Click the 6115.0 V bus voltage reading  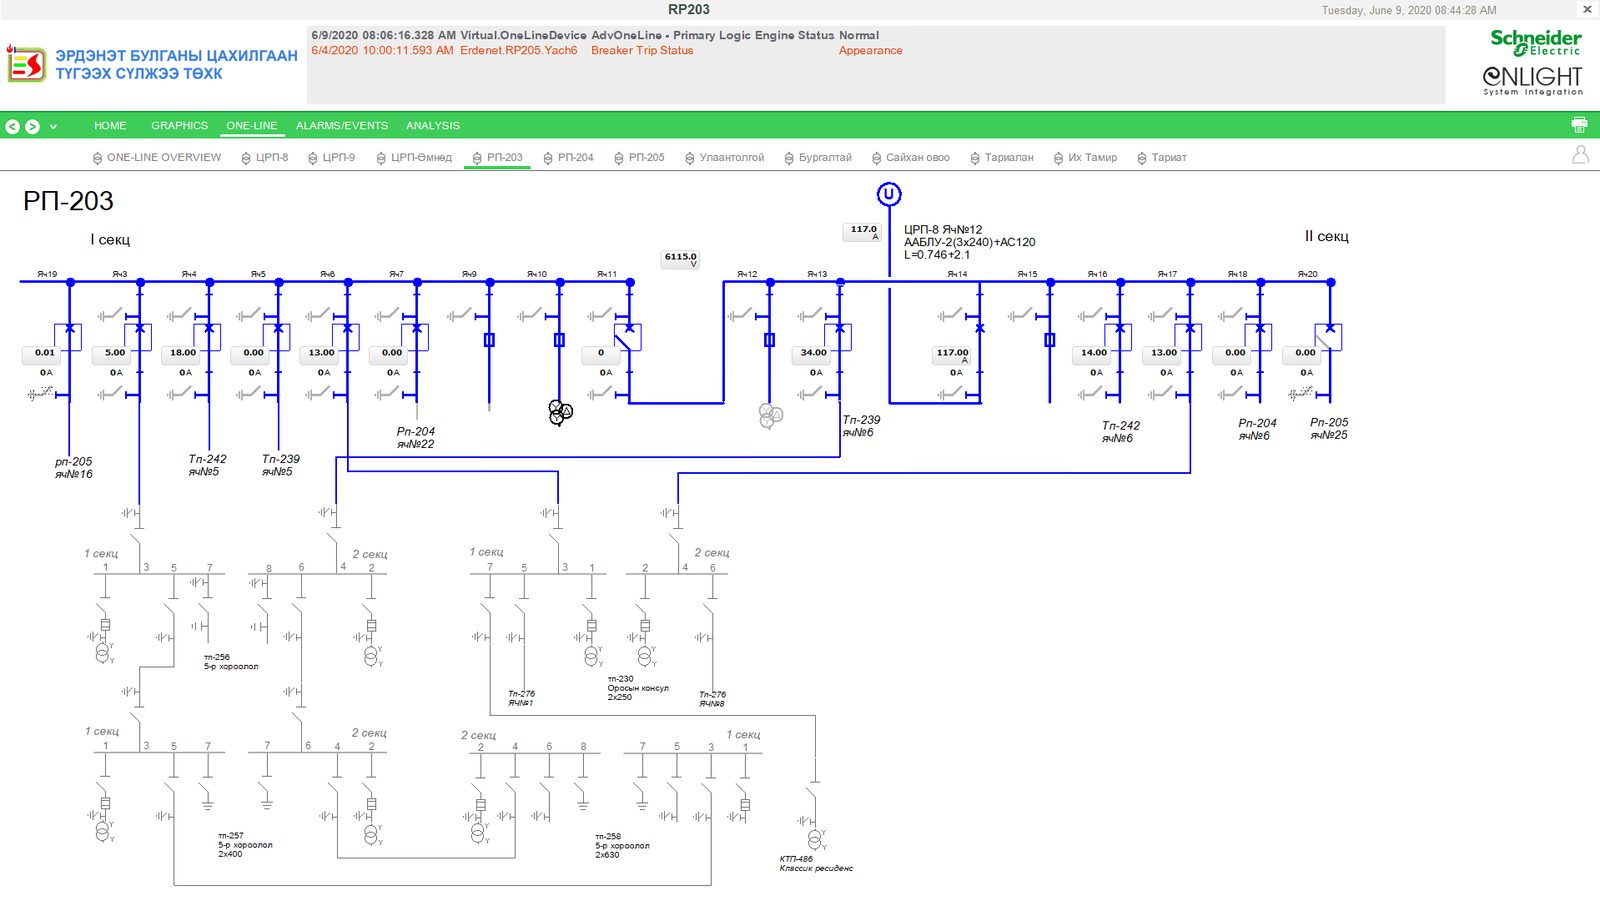pos(681,259)
